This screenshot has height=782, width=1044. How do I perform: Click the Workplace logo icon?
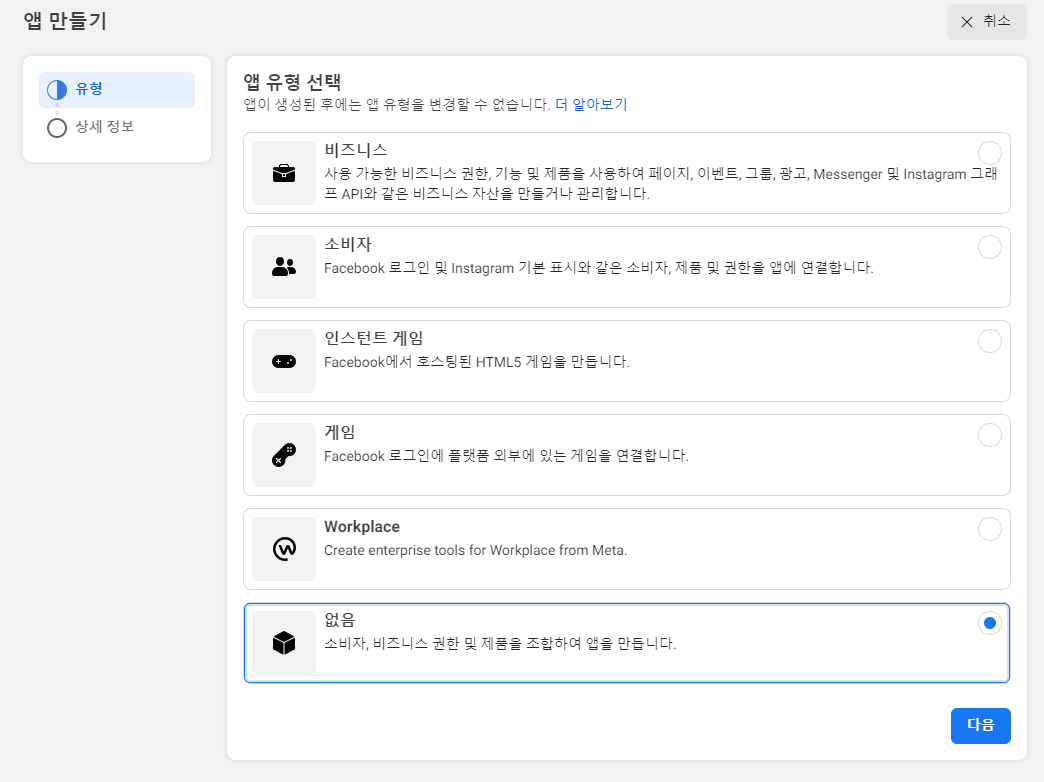284,549
